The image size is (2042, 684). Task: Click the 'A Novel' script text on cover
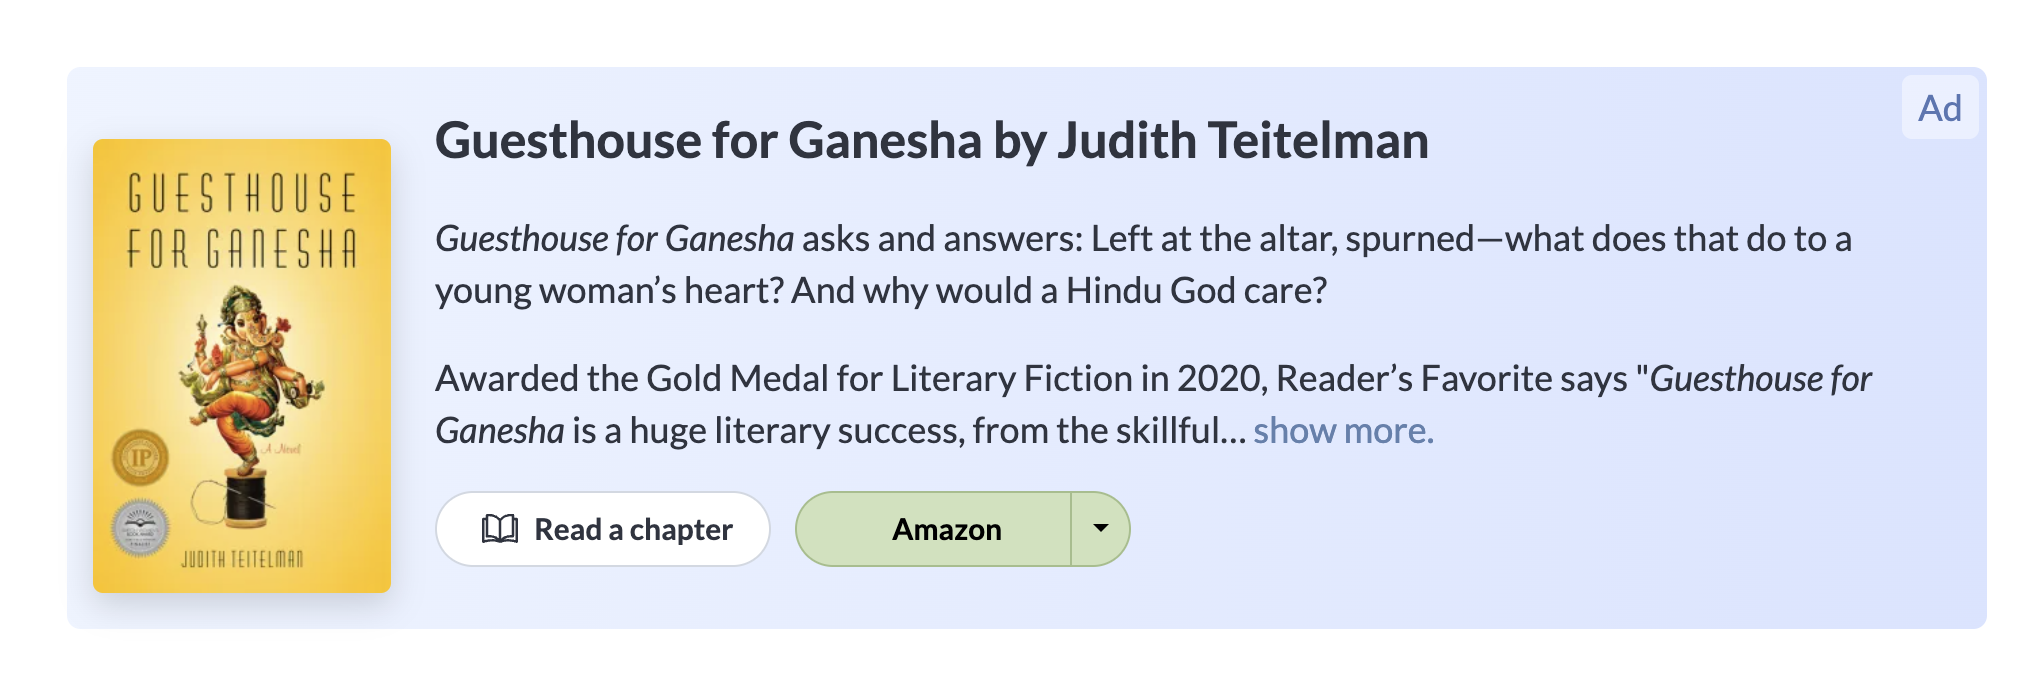[x=282, y=449]
